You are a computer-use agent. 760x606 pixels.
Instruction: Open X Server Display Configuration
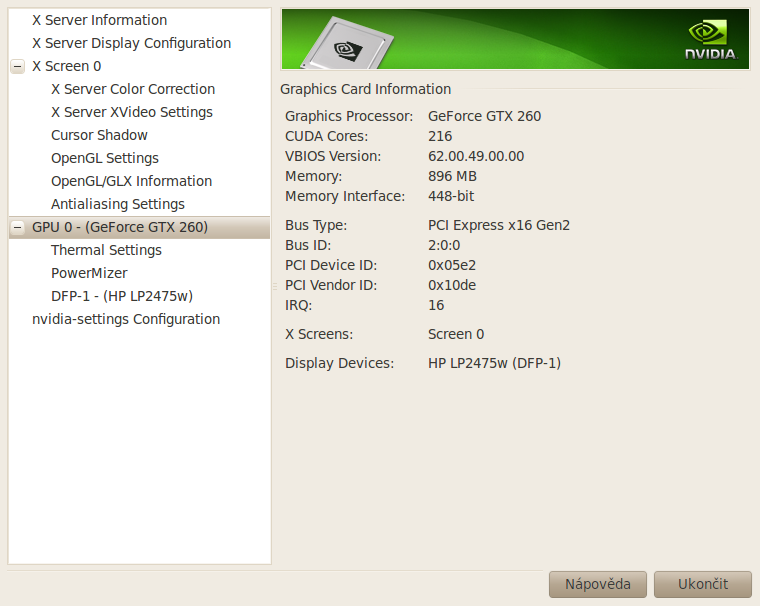point(131,43)
